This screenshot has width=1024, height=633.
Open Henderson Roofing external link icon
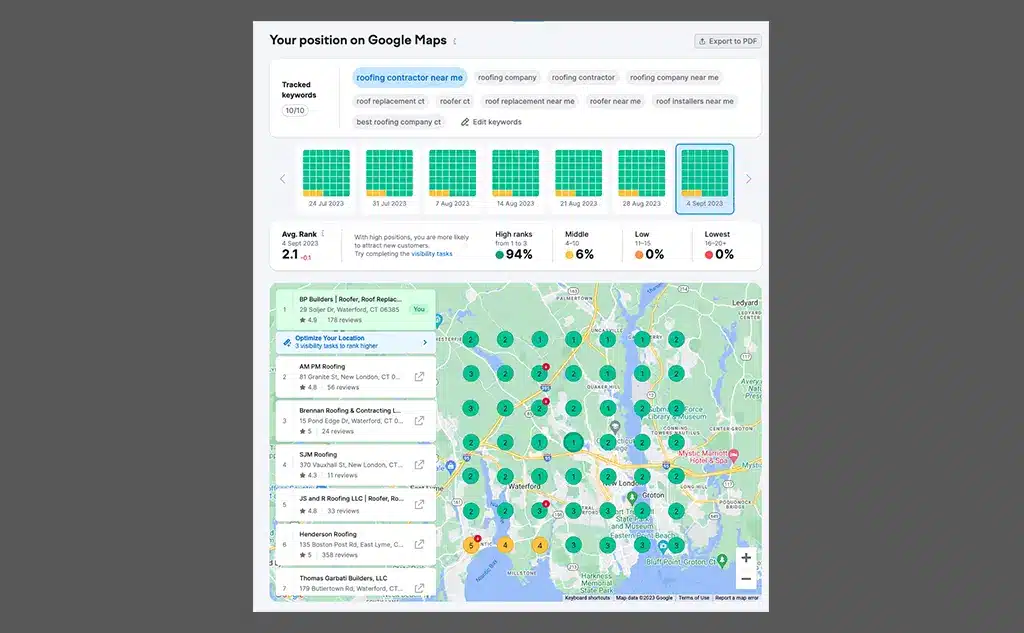point(419,544)
